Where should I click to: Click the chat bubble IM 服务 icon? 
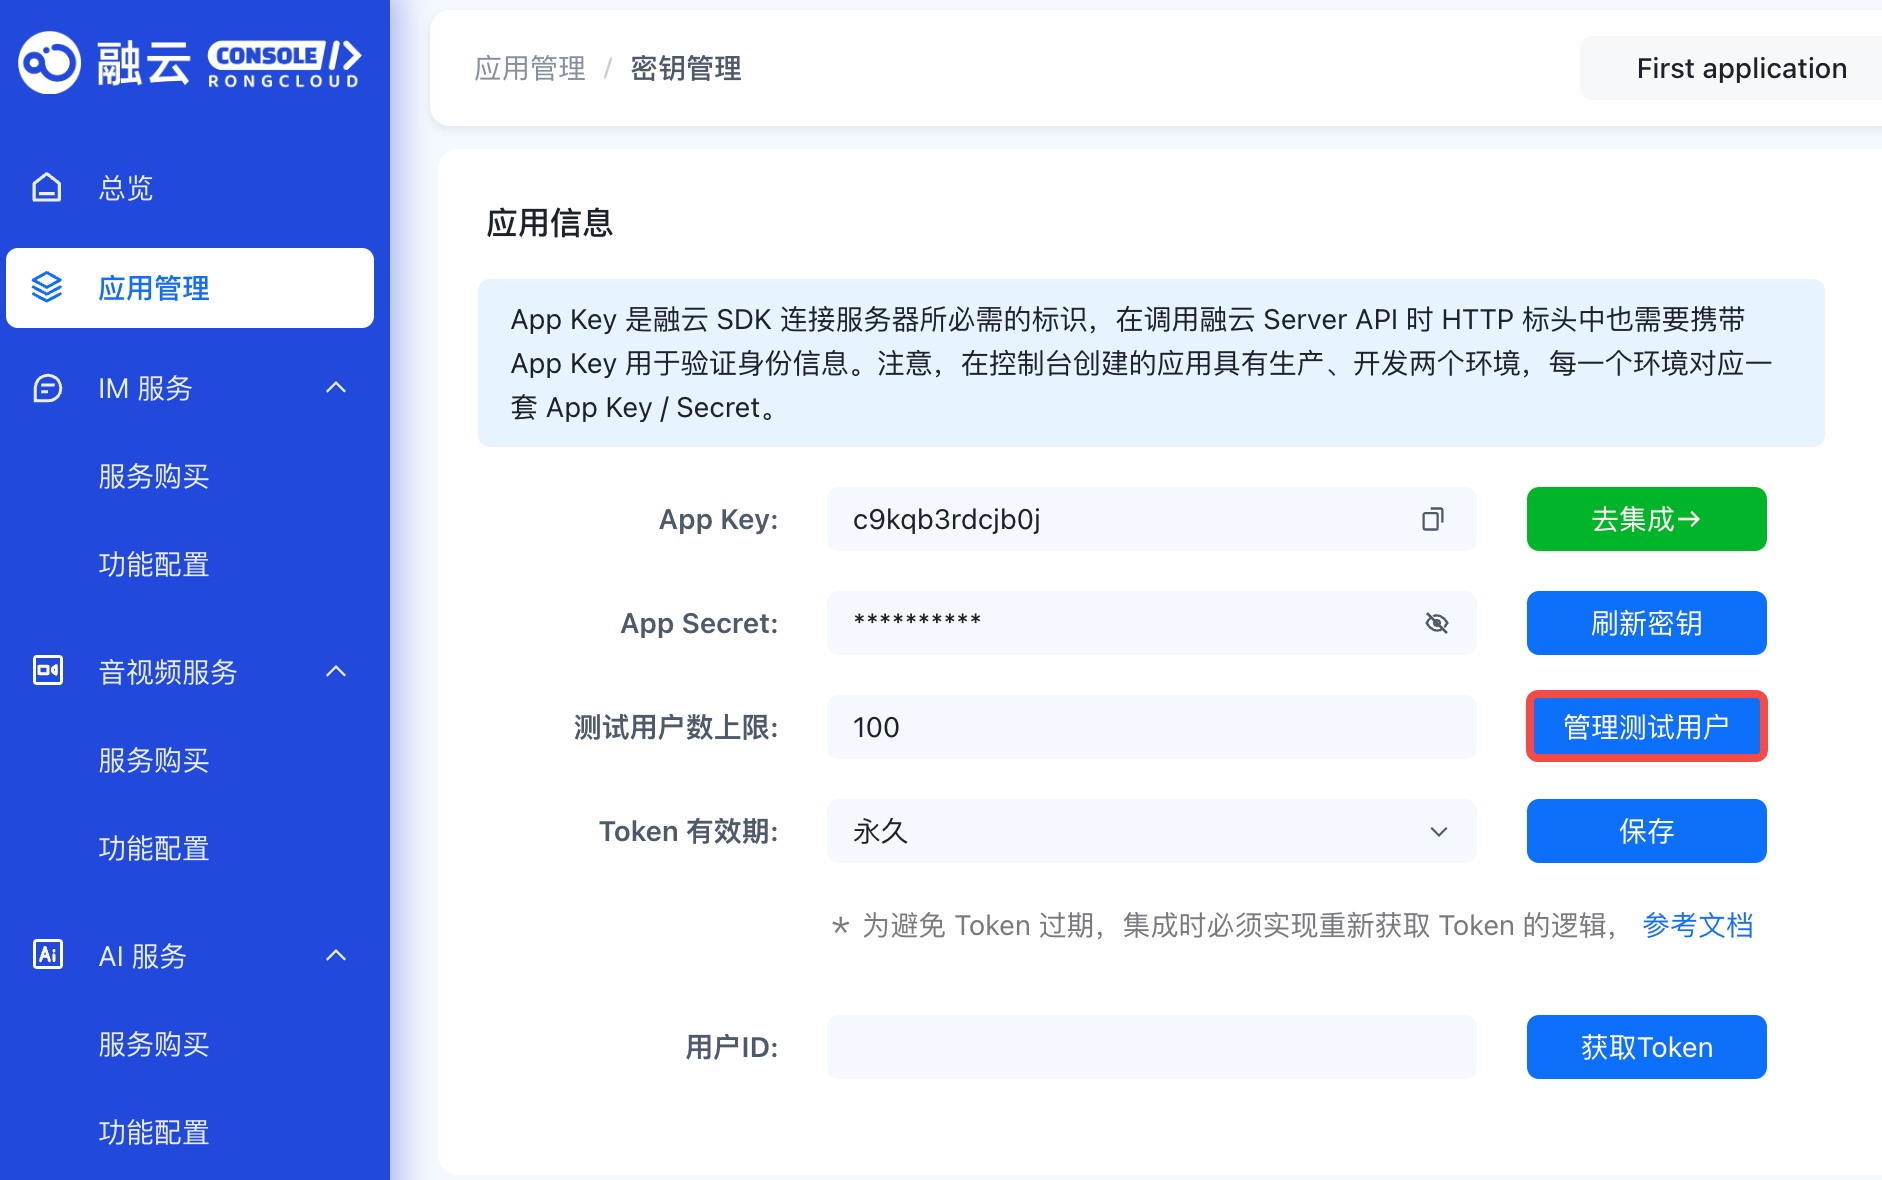pyautogui.click(x=47, y=388)
